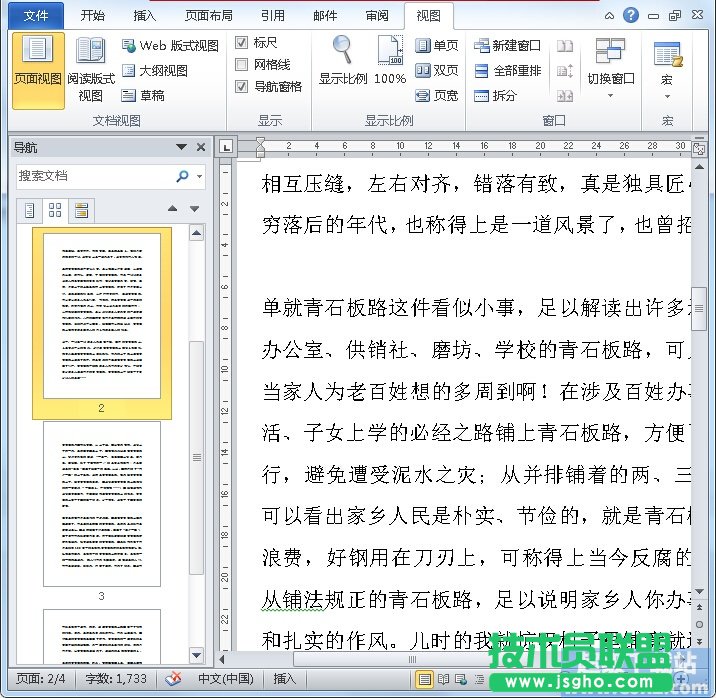Click the 双页 two pages button
This screenshot has height=698, width=716.
tap(437, 71)
